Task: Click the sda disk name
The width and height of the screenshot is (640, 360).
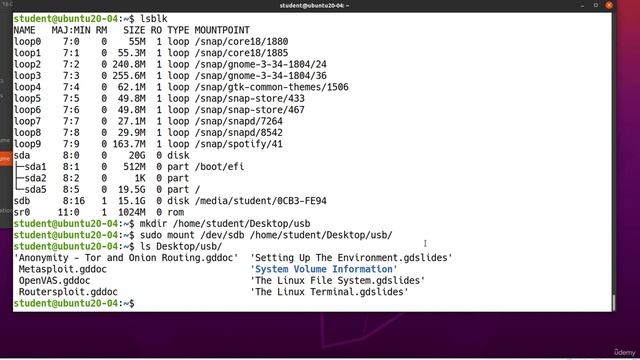Action: coord(22,156)
